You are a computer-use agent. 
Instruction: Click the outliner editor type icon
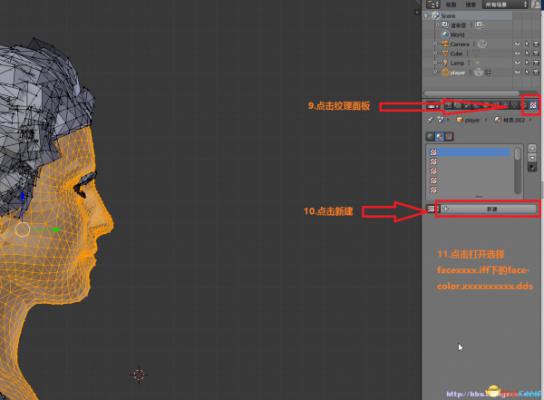pyautogui.click(x=433, y=5)
